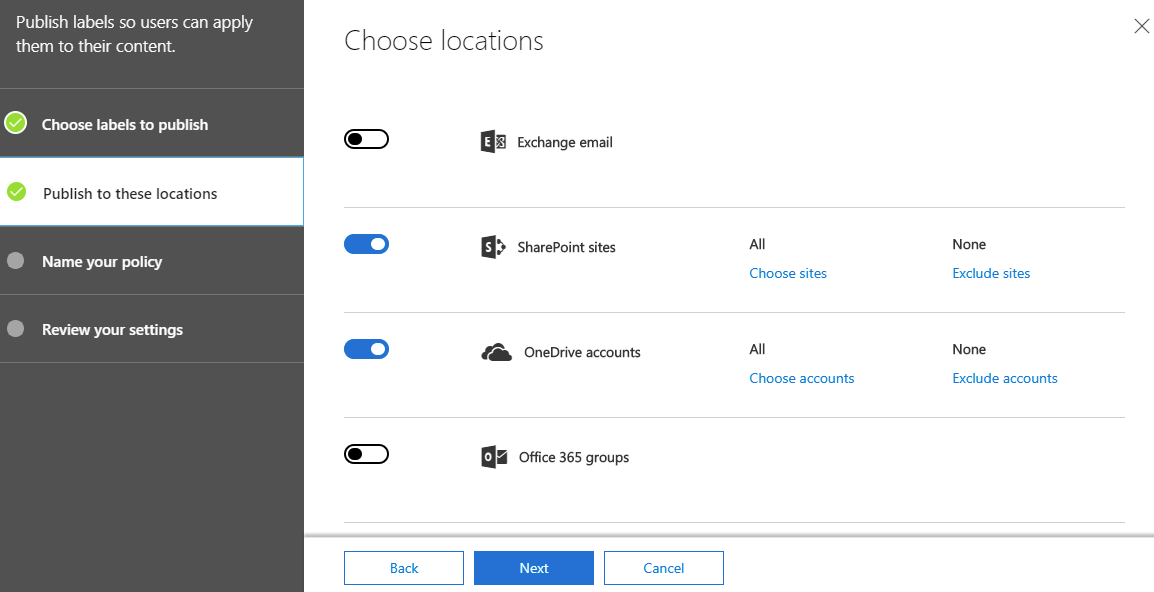Image resolution: width=1154 pixels, height=592 pixels.
Task: Jump to Review your settings step
Action: pyautogui.click(x=152, y=328)
